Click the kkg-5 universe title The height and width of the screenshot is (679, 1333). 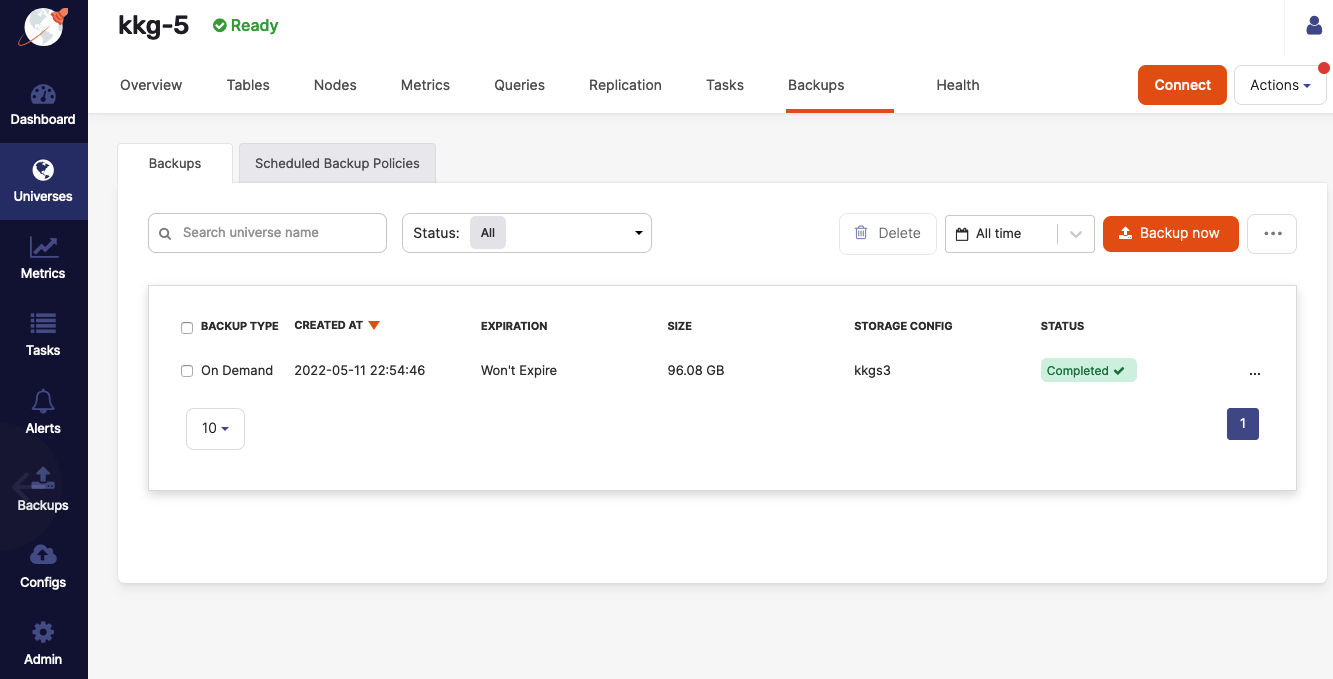[153, 26]
